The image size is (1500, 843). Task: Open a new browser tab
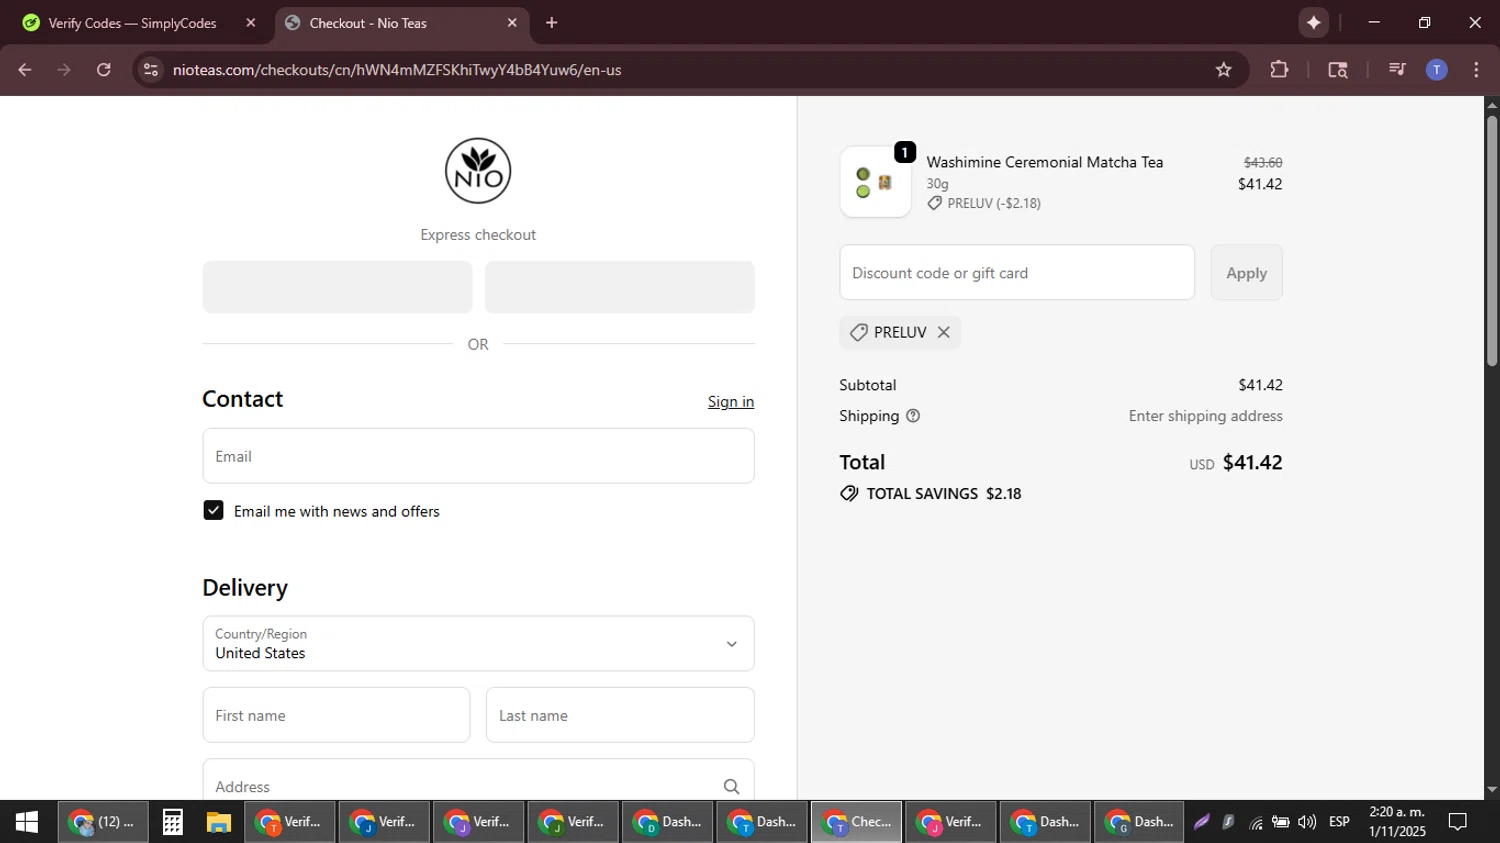pos(552,23)
